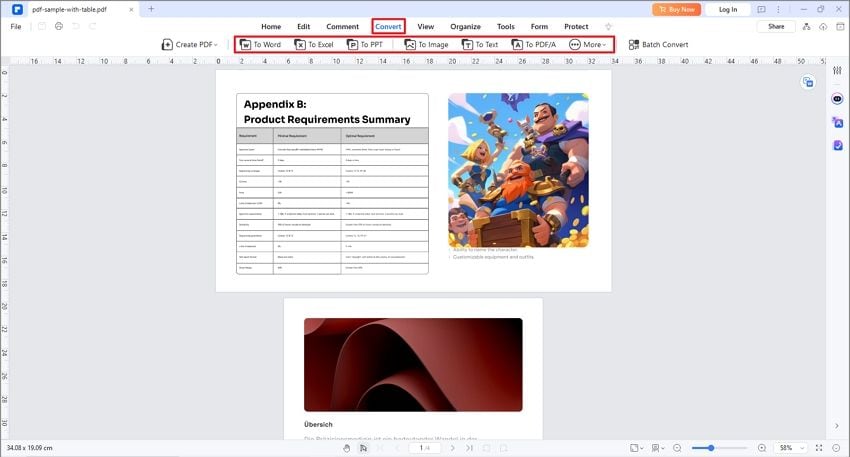Click the red abstract image on page two
This screenshot has width=850, height=457.
[x=413, y=365]
